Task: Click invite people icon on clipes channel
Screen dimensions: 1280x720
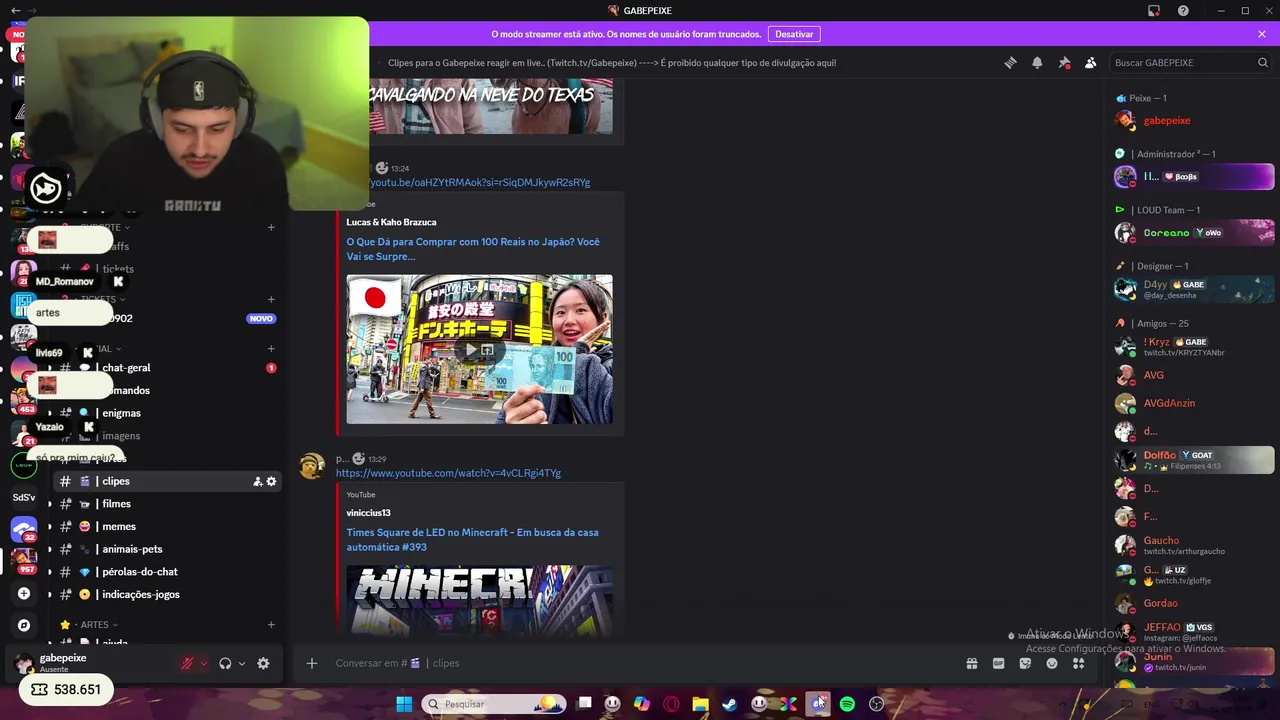Action: (257, 481)
